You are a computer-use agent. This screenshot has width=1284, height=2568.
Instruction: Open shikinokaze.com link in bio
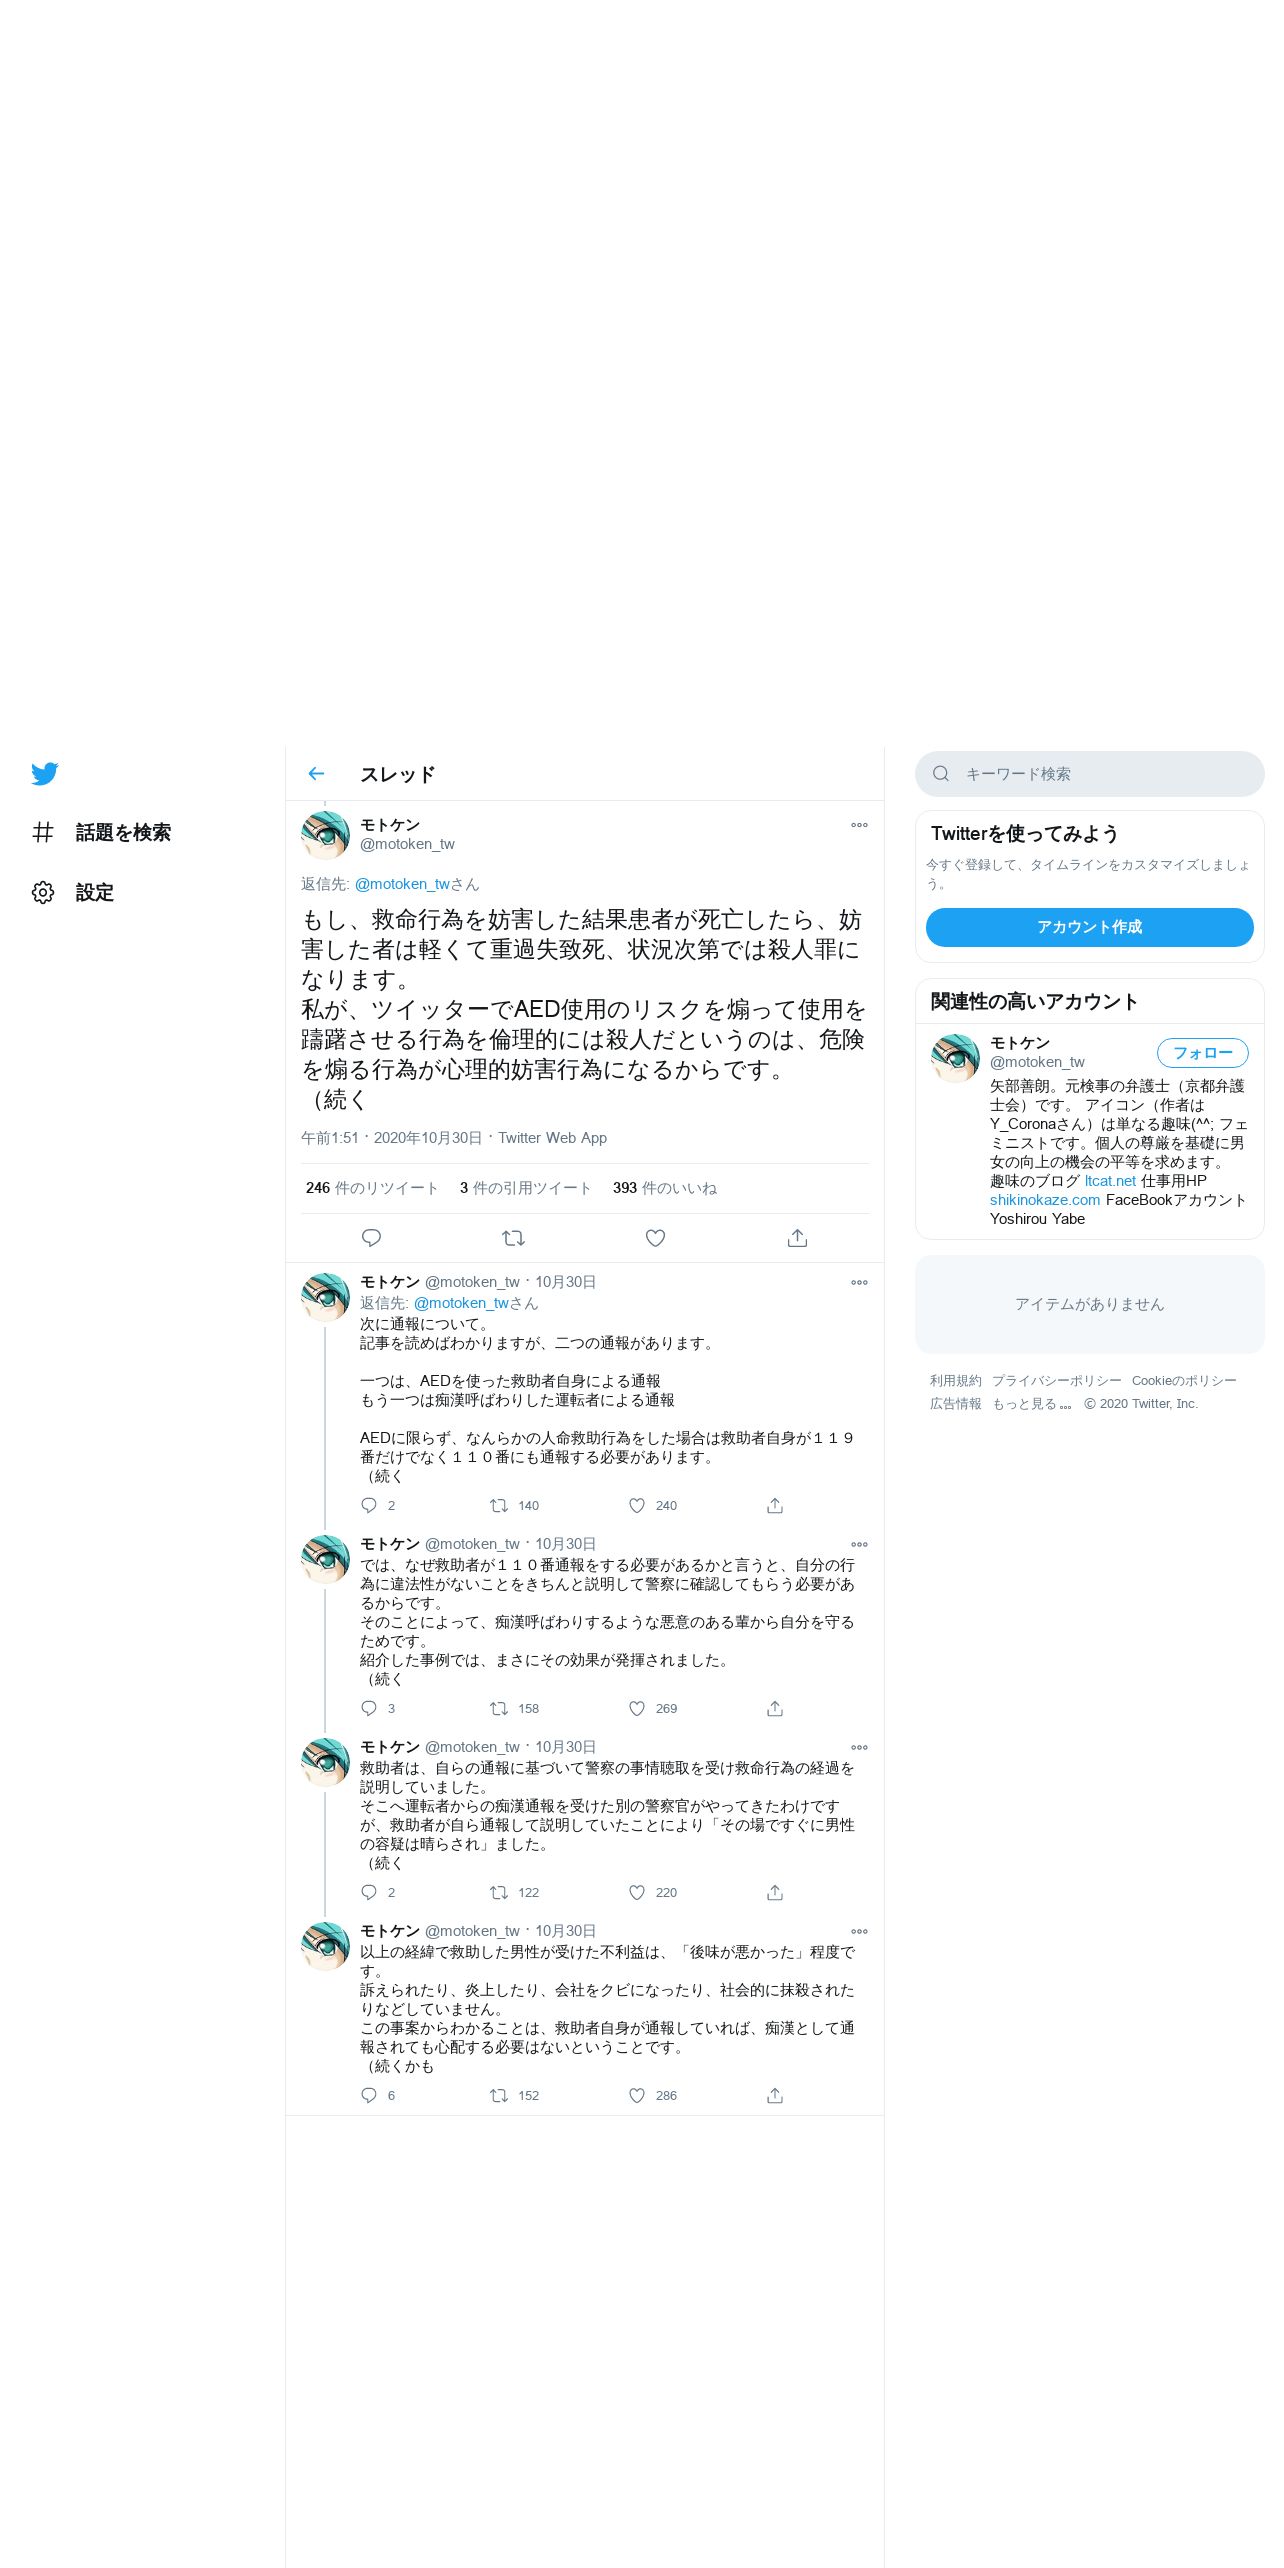1045,1200
